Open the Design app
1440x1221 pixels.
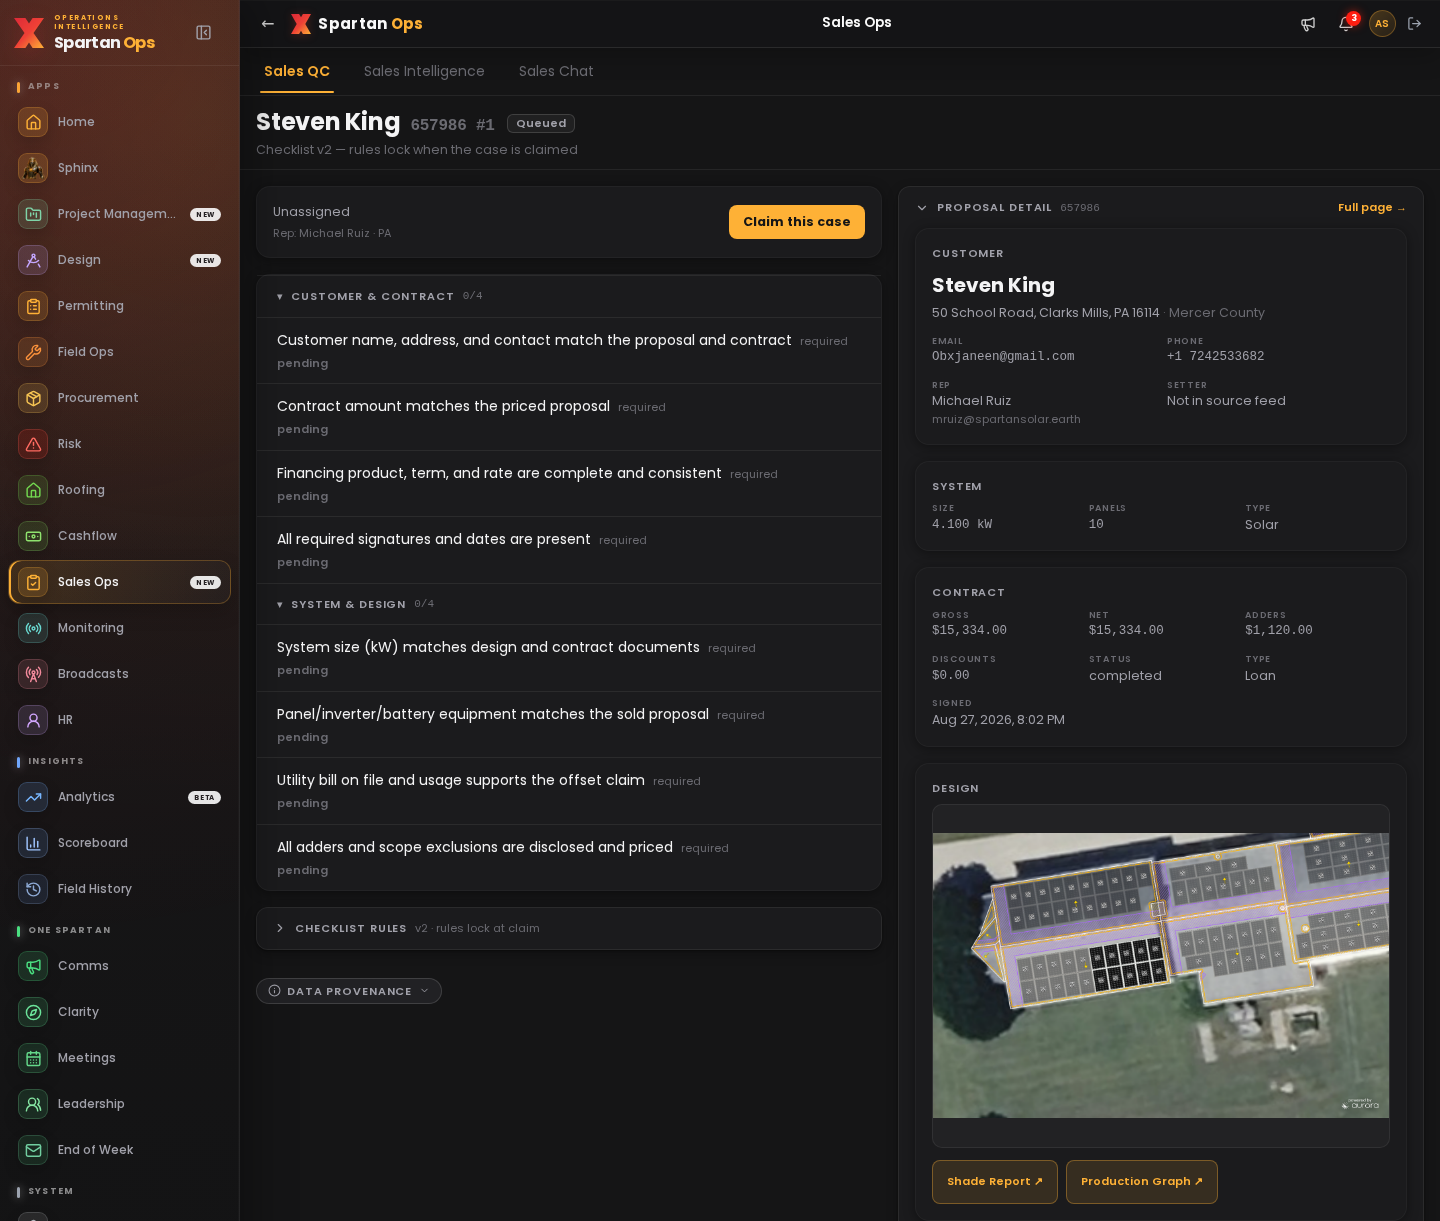(120, 260)
